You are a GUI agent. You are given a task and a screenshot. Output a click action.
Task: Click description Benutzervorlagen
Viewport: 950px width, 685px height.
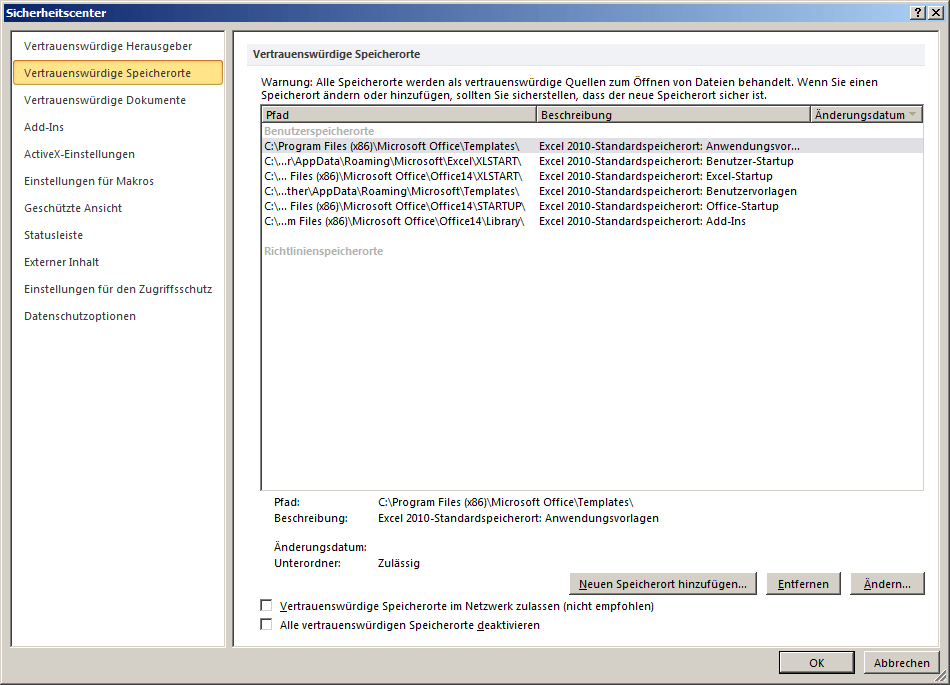point(668,191)
